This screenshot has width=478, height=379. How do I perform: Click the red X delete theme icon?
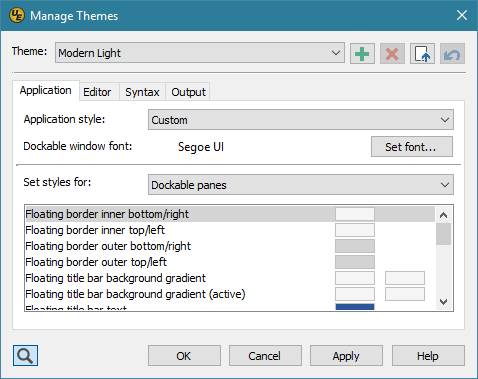(392, 53)
